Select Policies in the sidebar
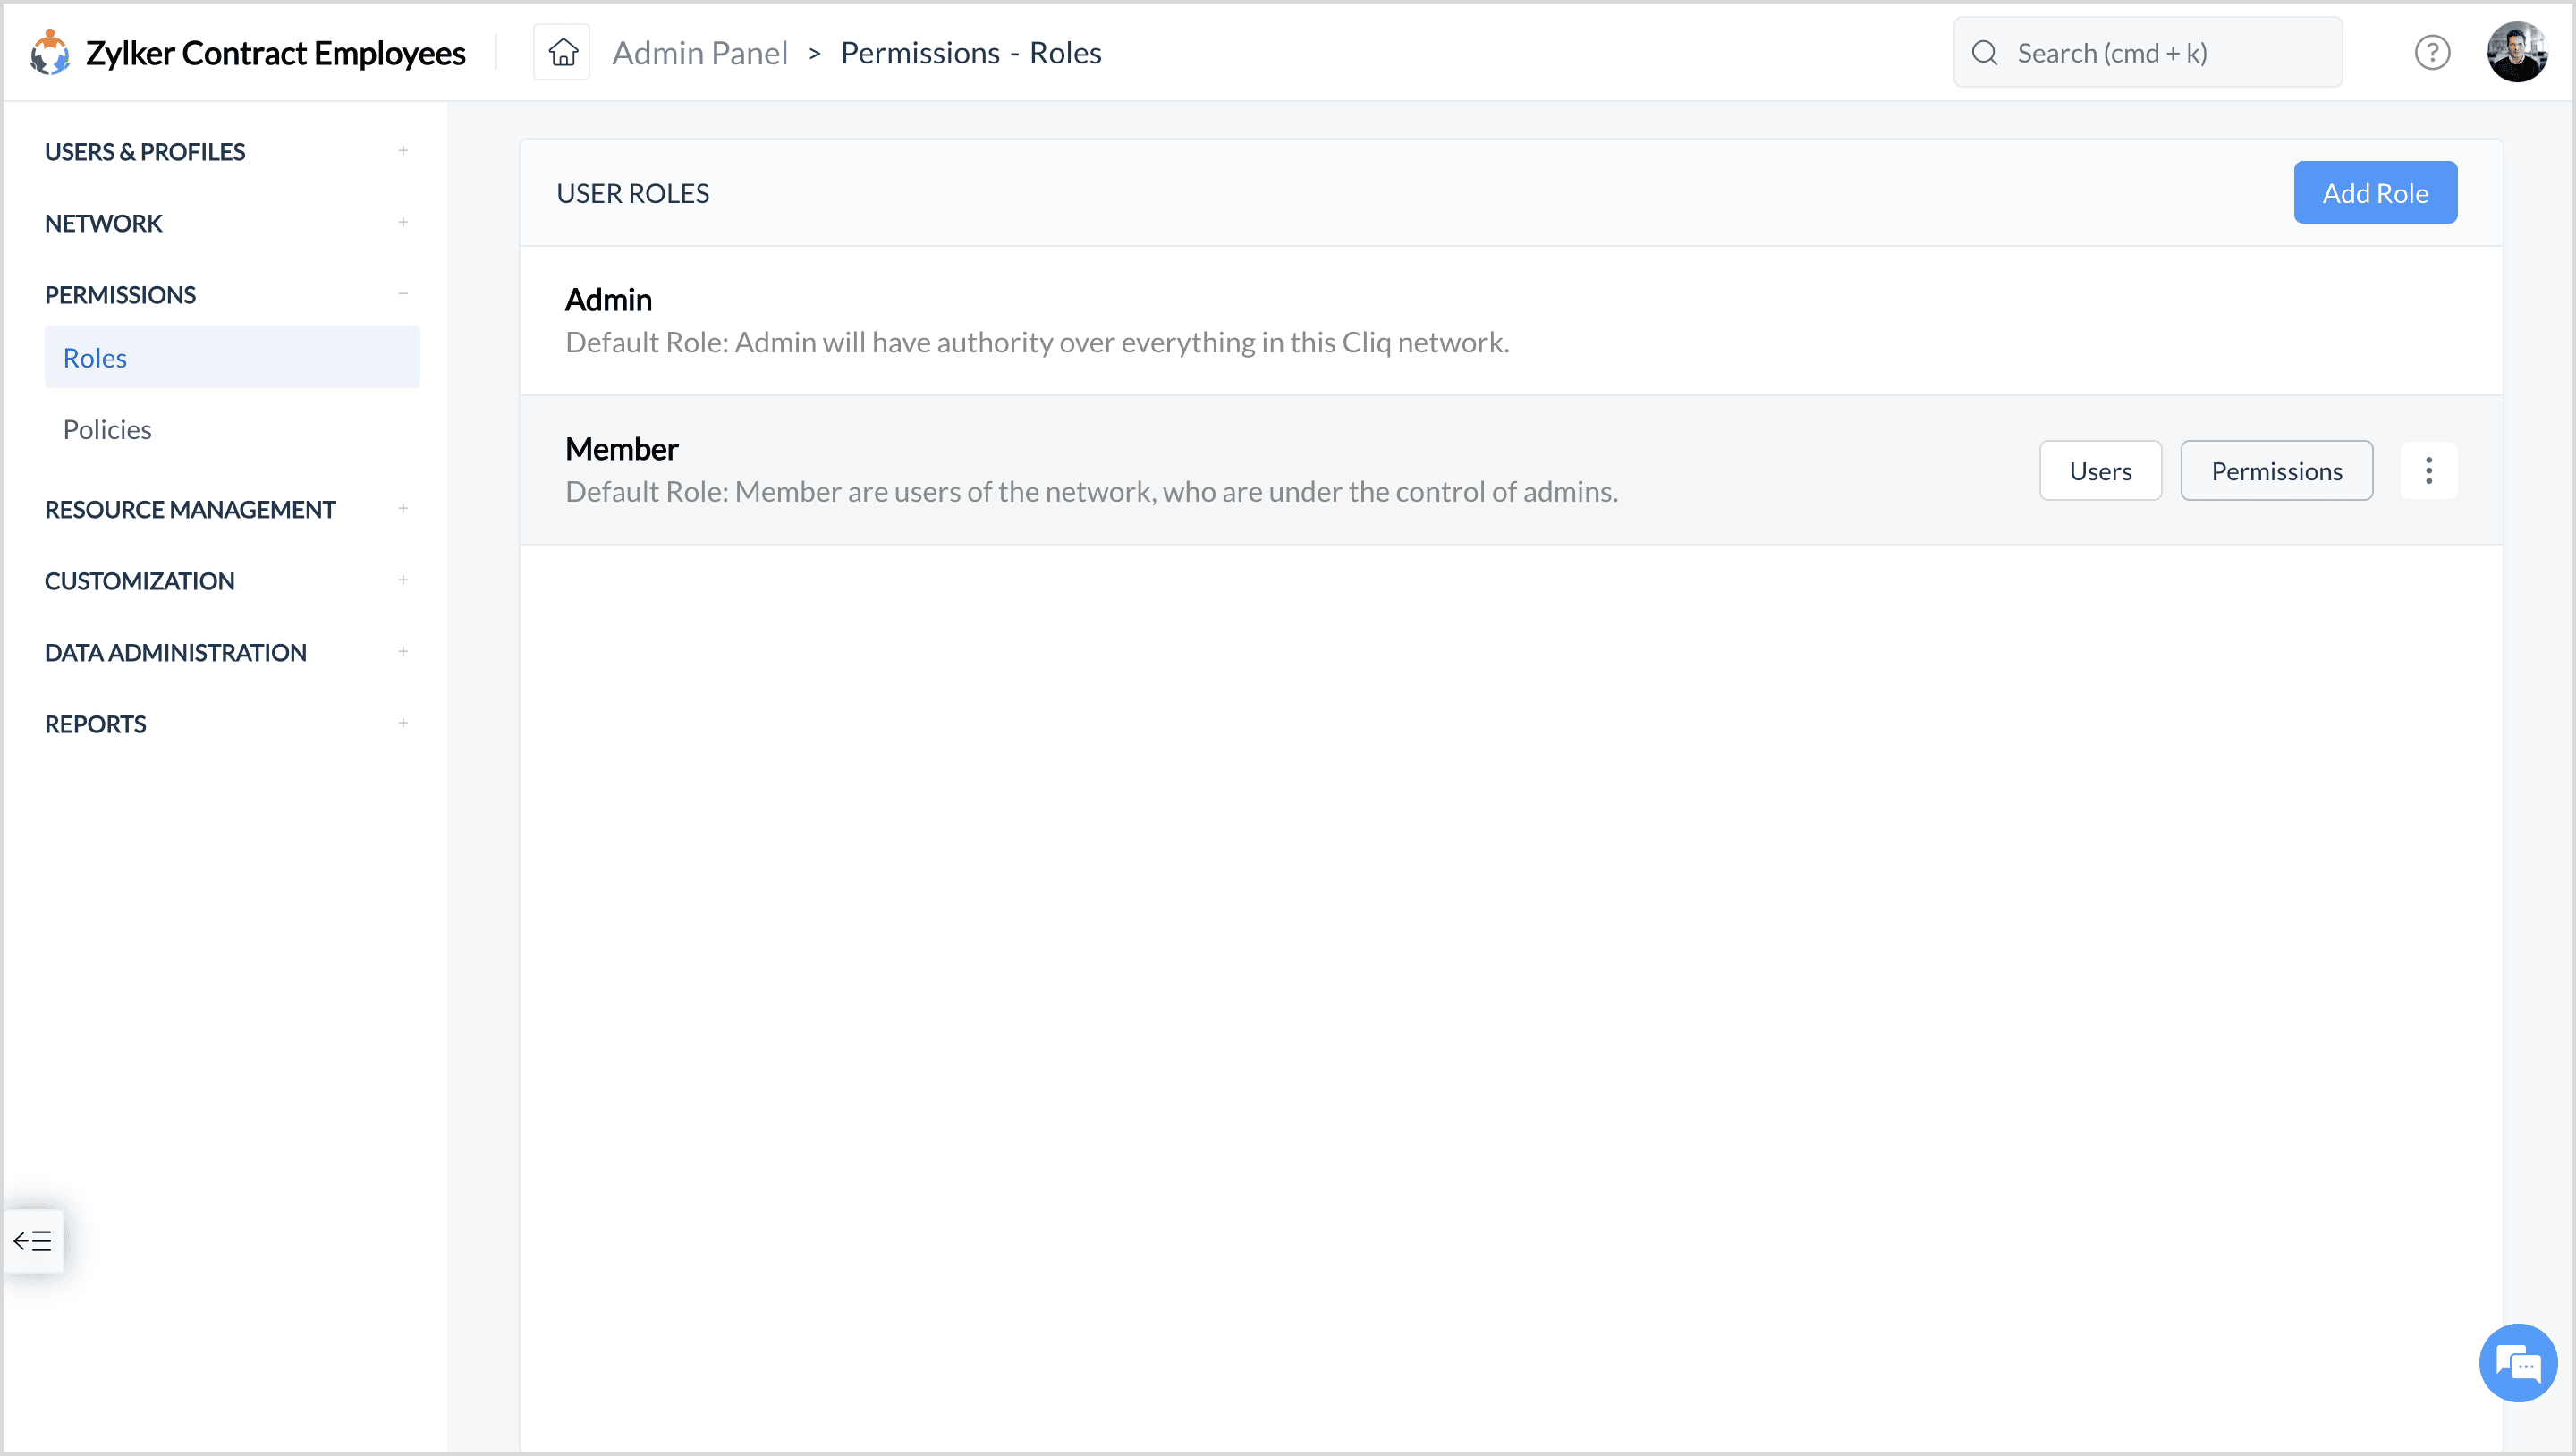Screen dimensions: 2576x1456 point(107,429)
